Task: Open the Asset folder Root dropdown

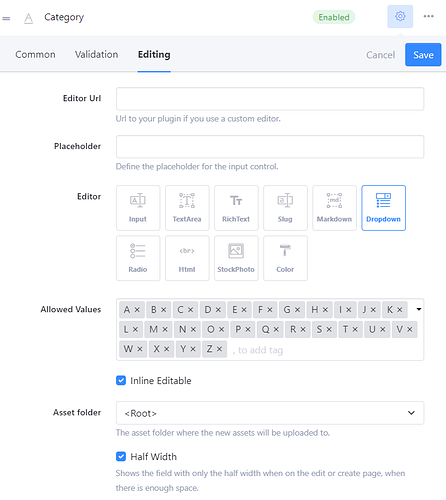Action: [270, 413]
